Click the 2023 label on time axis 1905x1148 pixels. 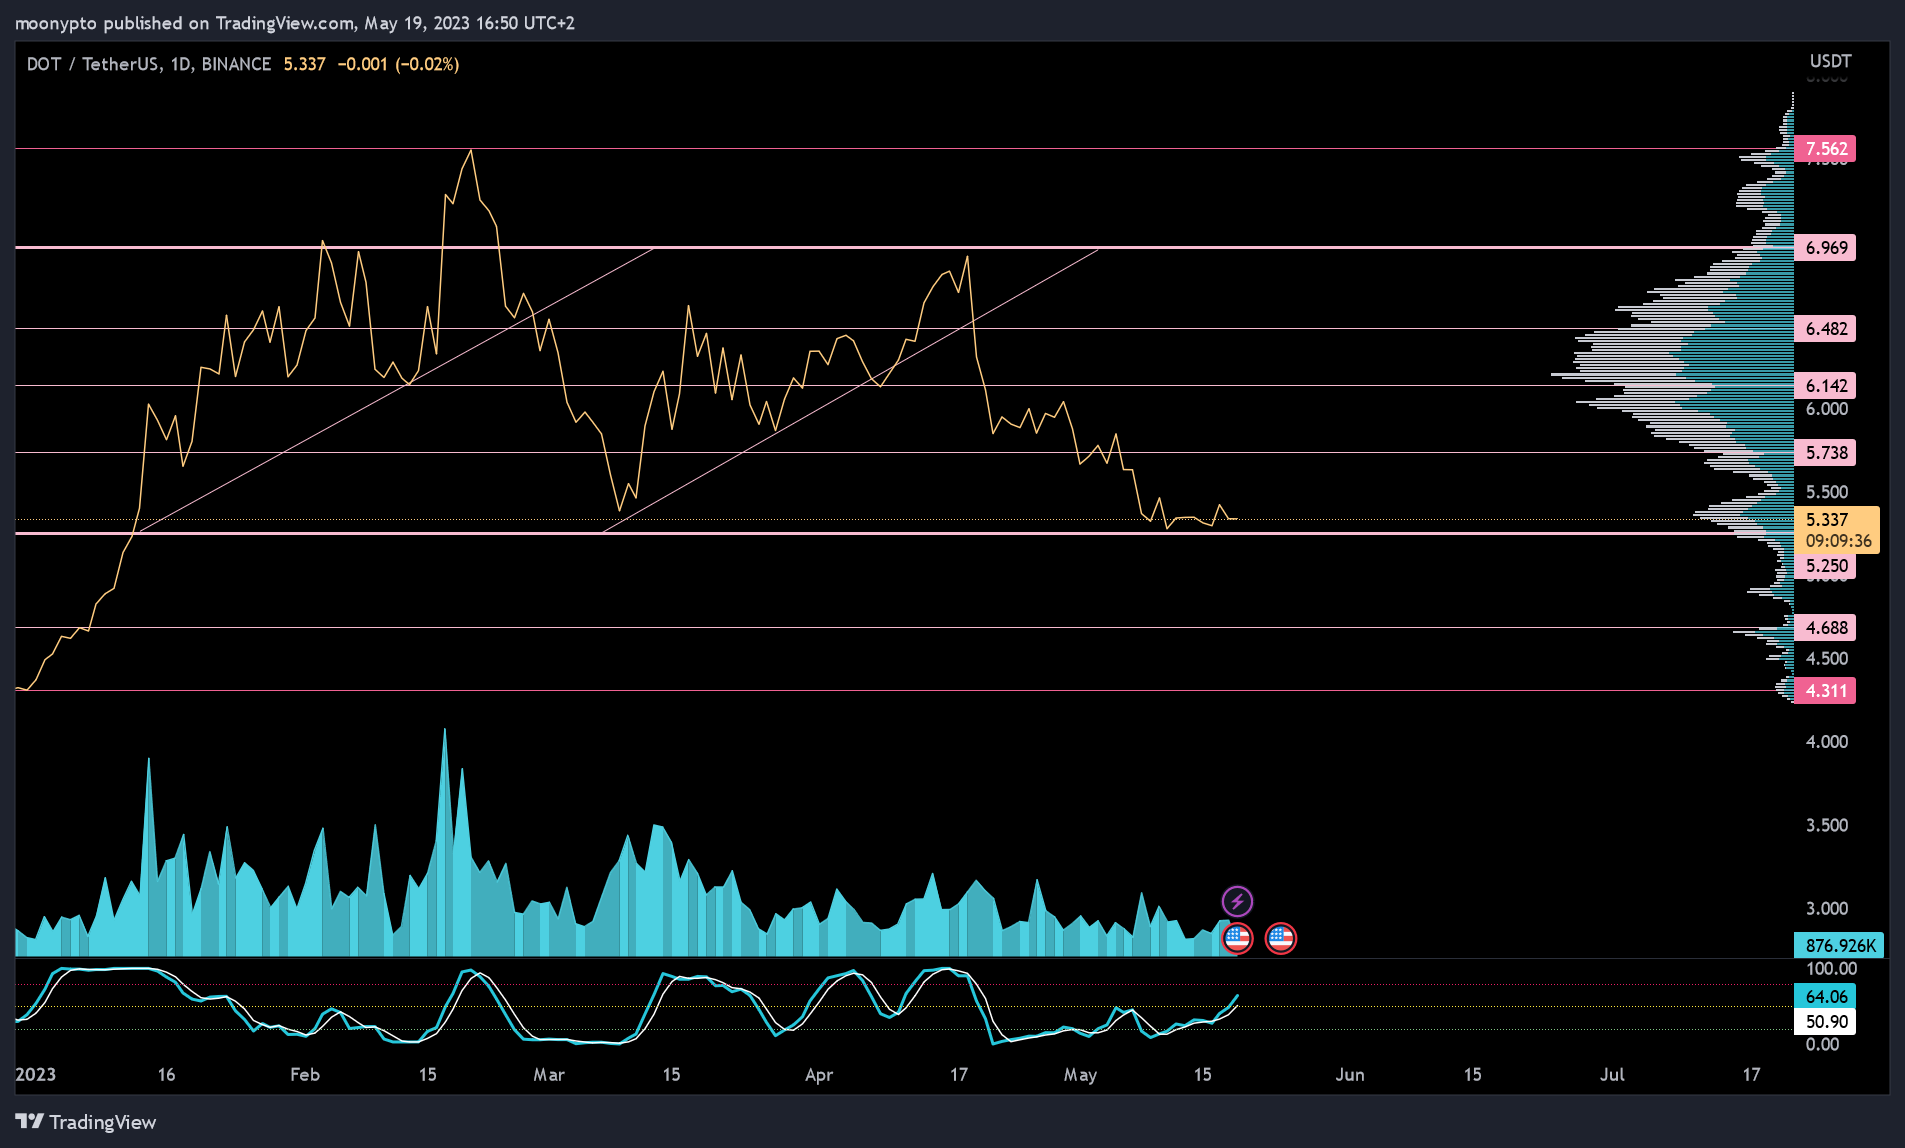pos(36,1075)
